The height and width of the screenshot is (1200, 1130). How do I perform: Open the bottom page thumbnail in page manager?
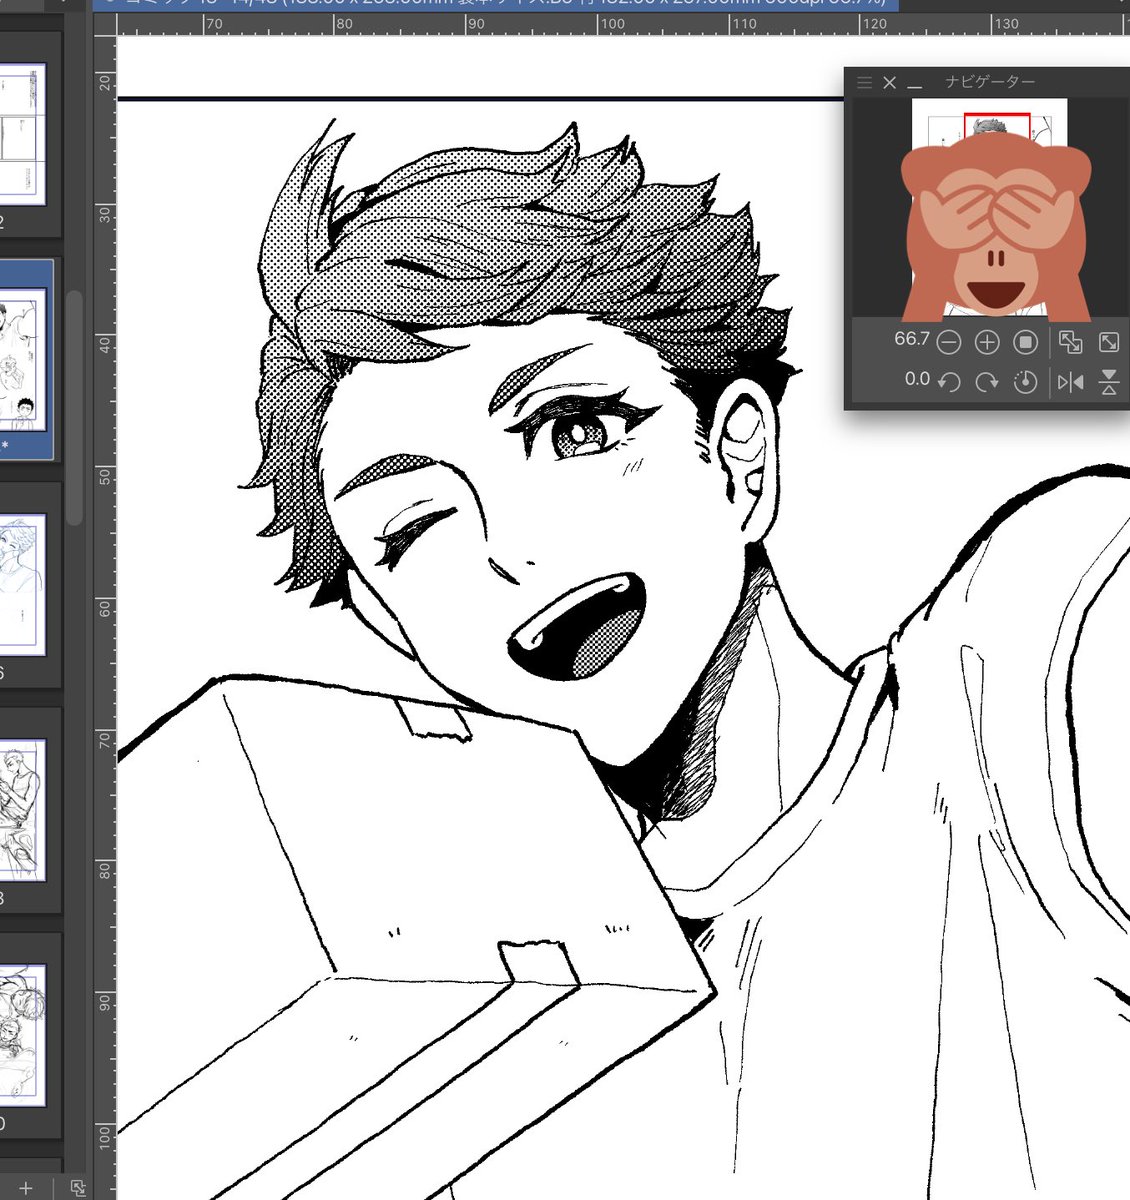[22, 1035]
